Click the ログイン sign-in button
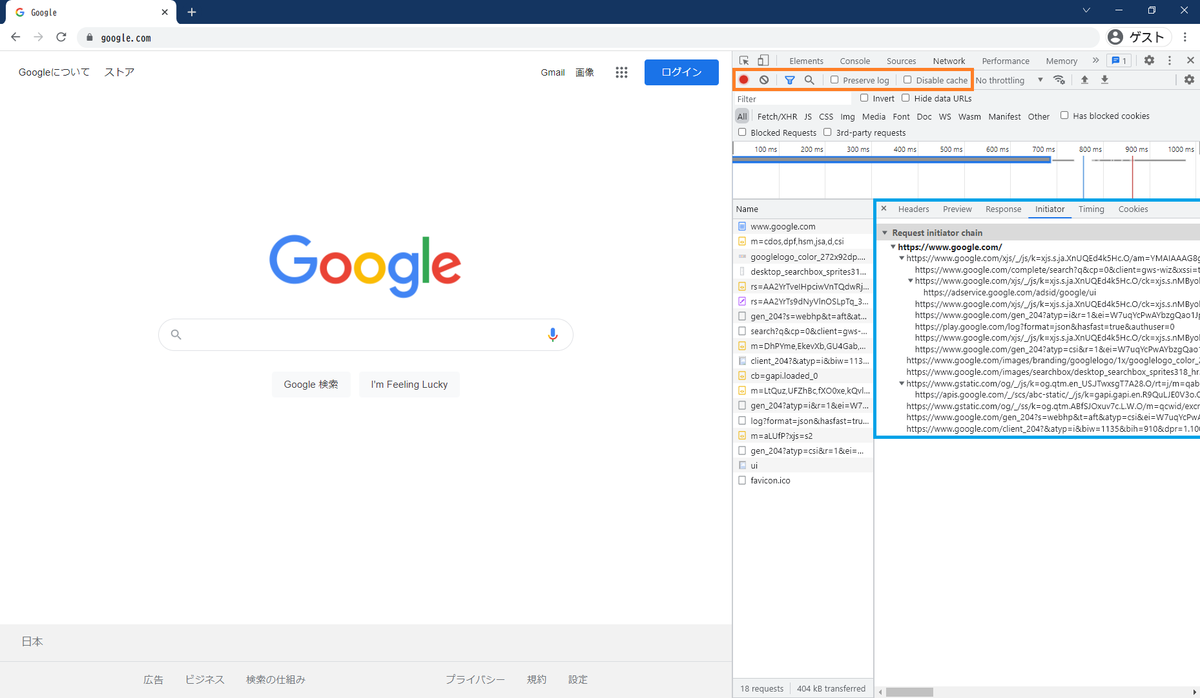Image resolution: width=1200 pixels, height=698 pixels. point(682,72)
